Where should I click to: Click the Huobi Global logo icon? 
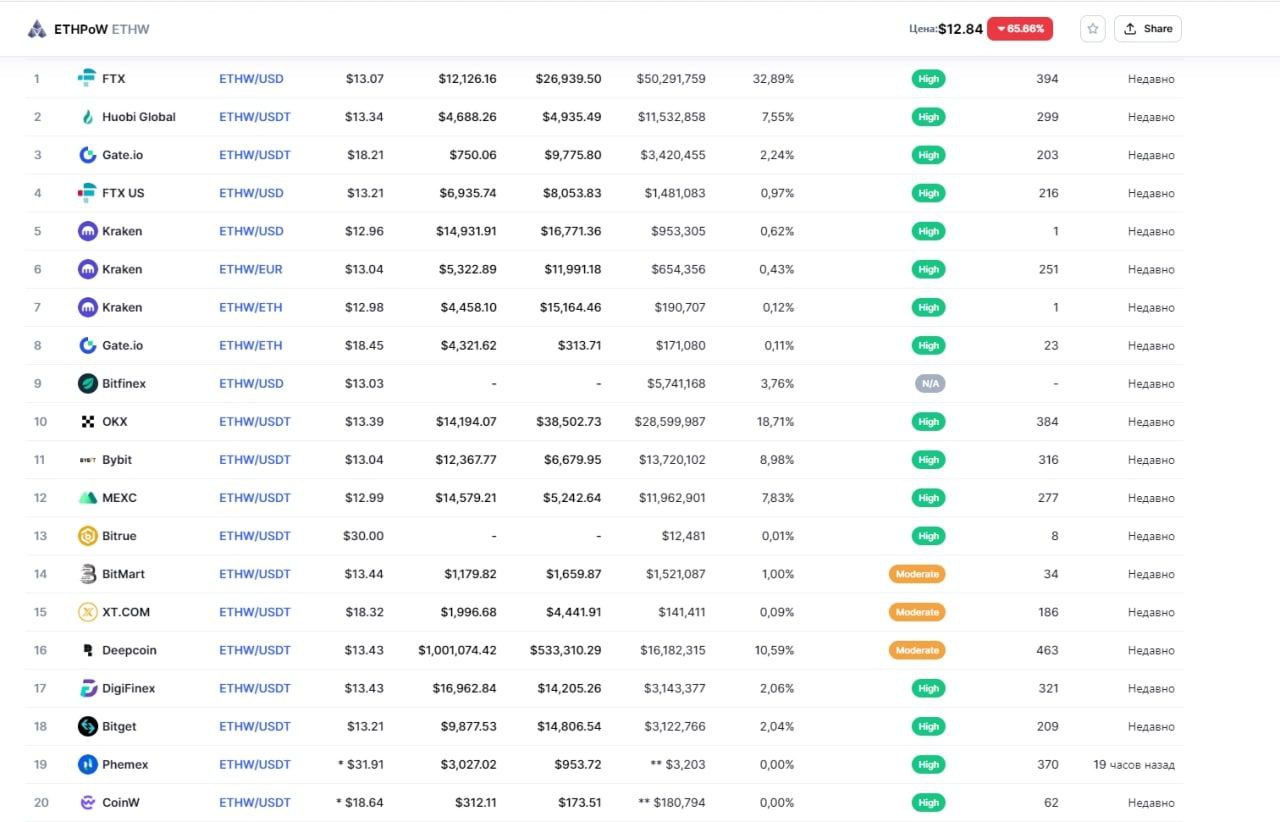[x=87, y=117]
